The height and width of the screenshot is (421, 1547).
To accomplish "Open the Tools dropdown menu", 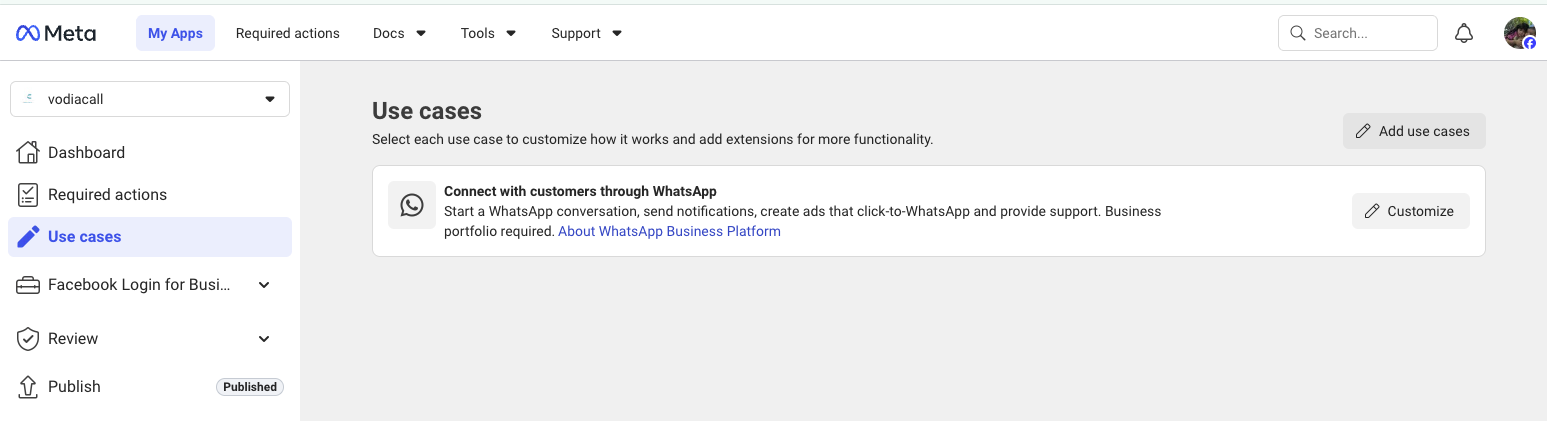I will click(x=488, y=33).
